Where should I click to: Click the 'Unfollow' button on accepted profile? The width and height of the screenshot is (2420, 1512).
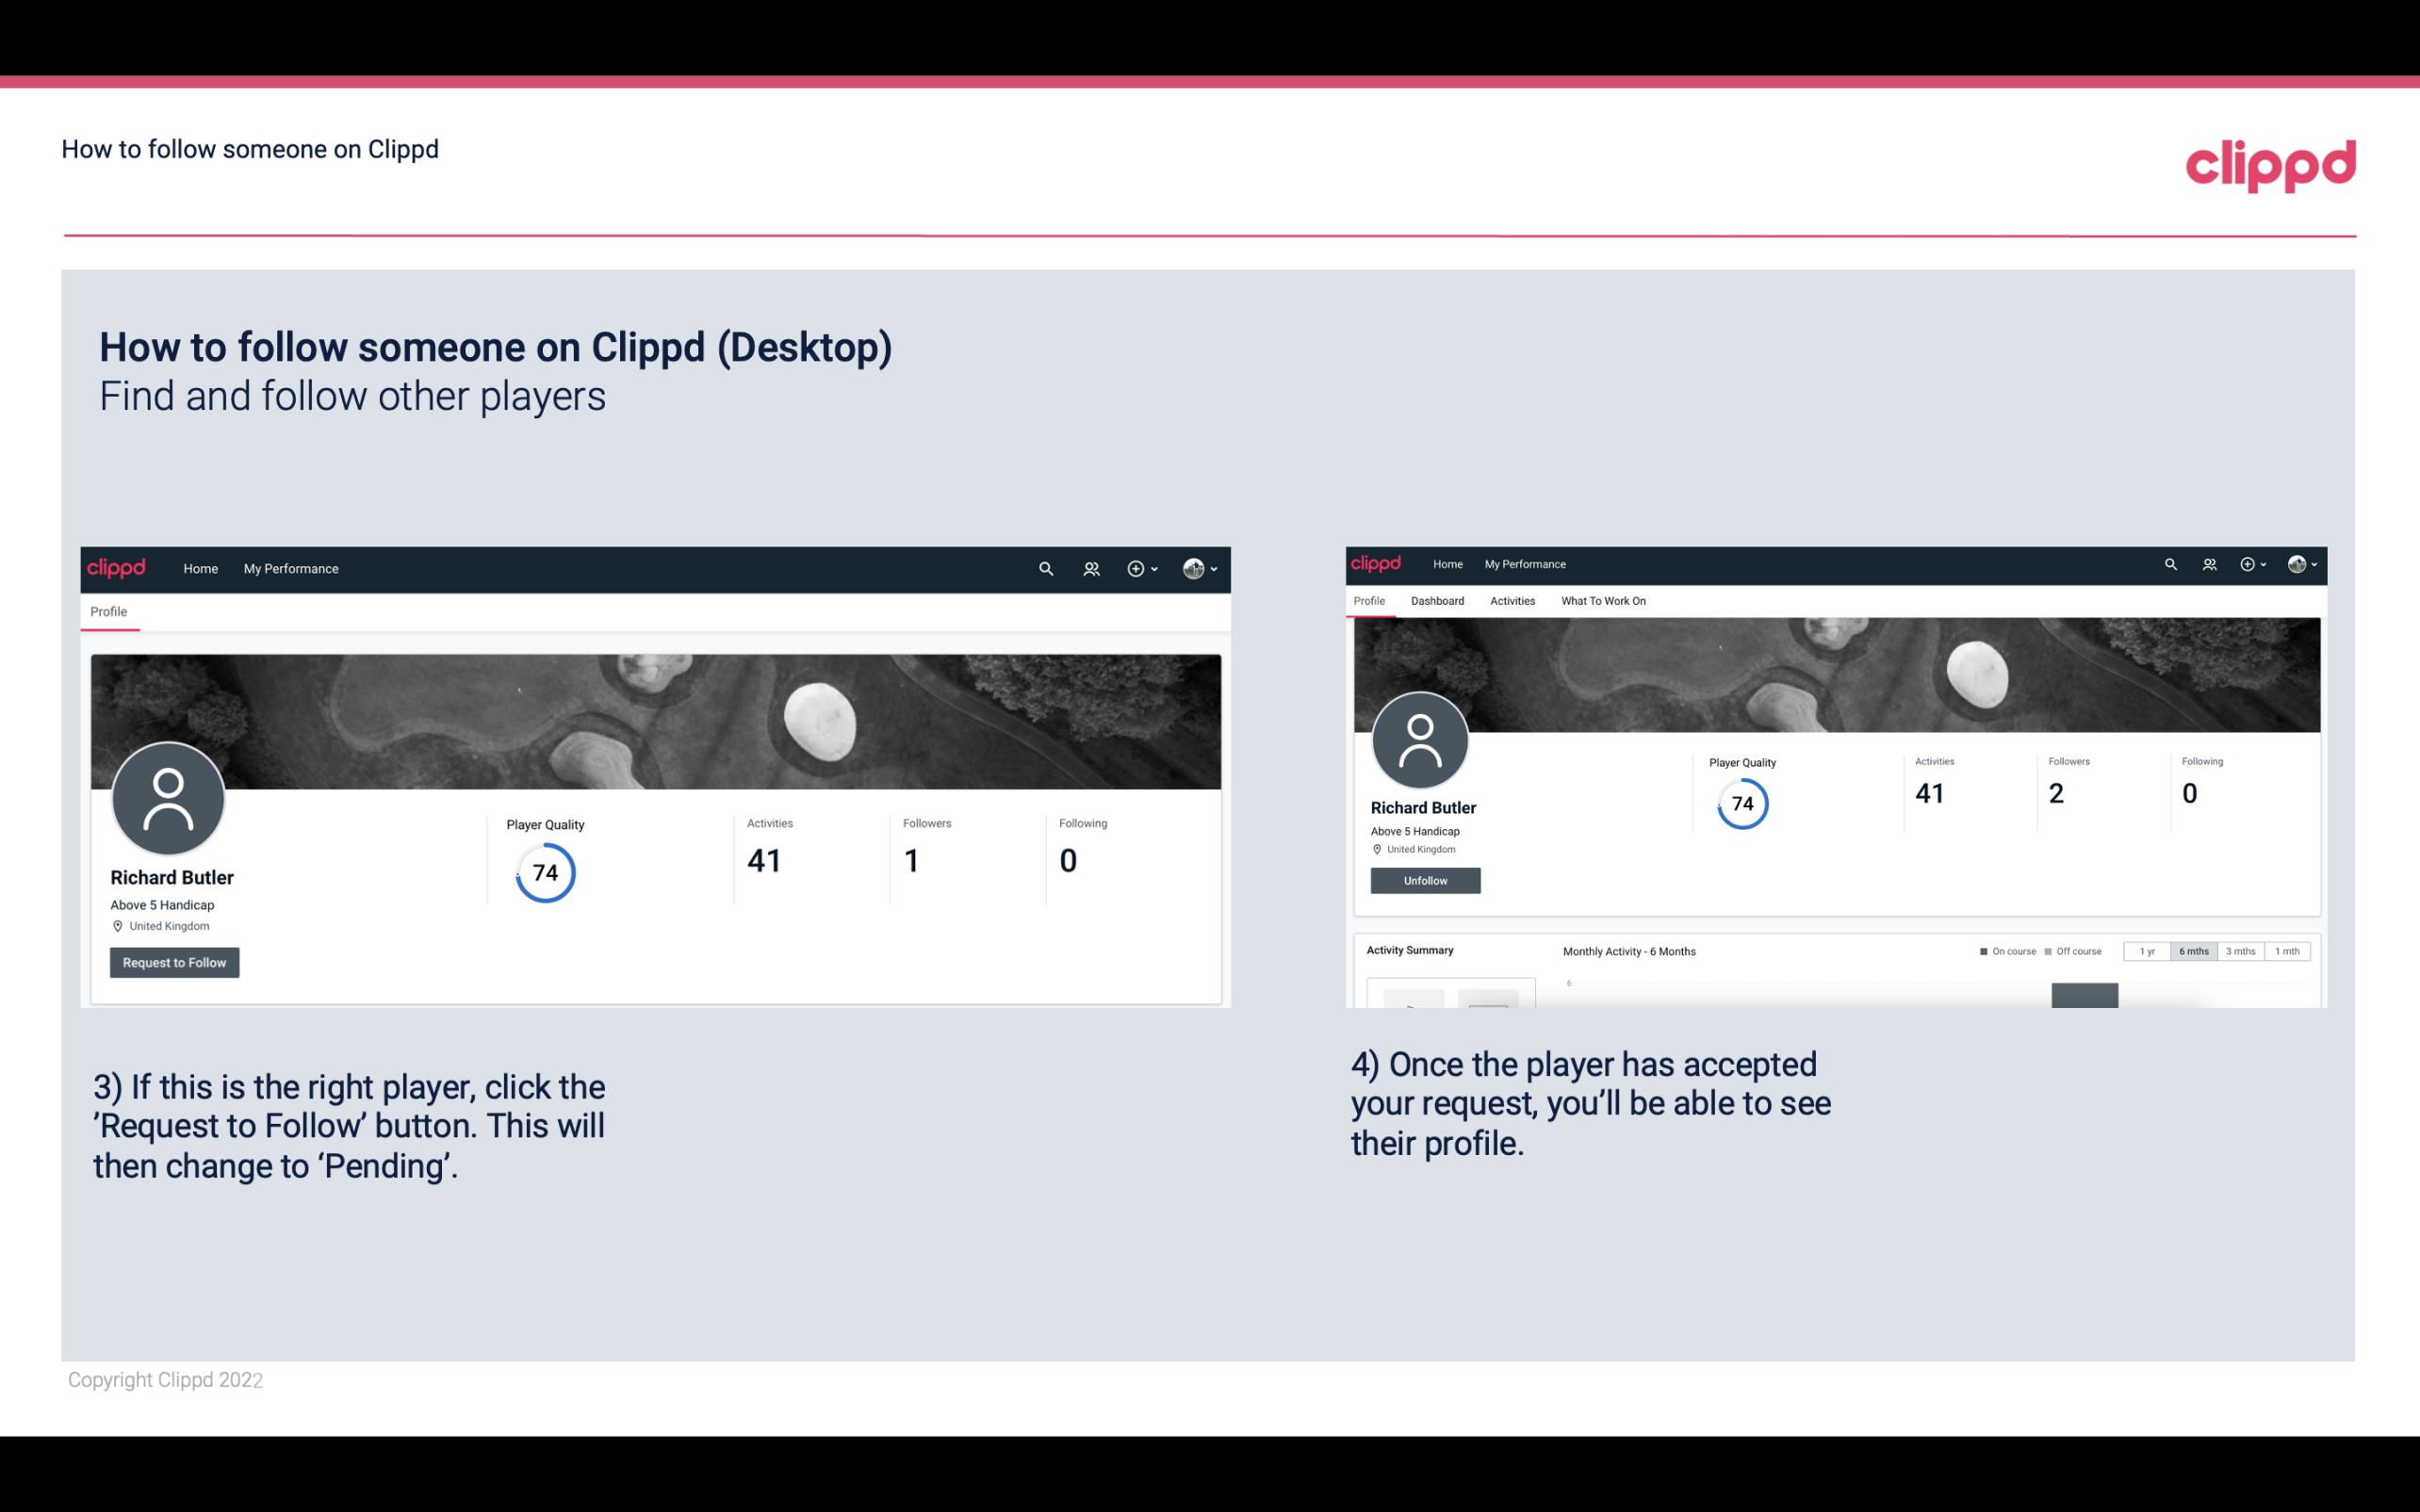pyautogui.click(x=1423, y=880)
